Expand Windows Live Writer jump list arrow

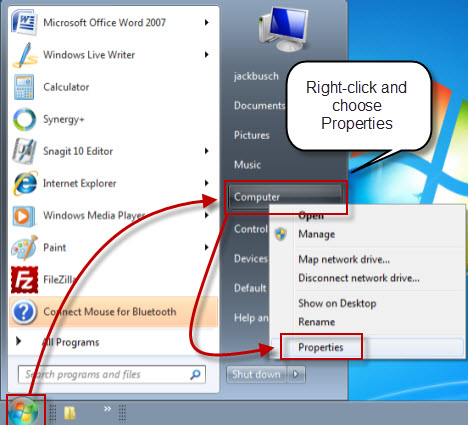coord(207,54)
